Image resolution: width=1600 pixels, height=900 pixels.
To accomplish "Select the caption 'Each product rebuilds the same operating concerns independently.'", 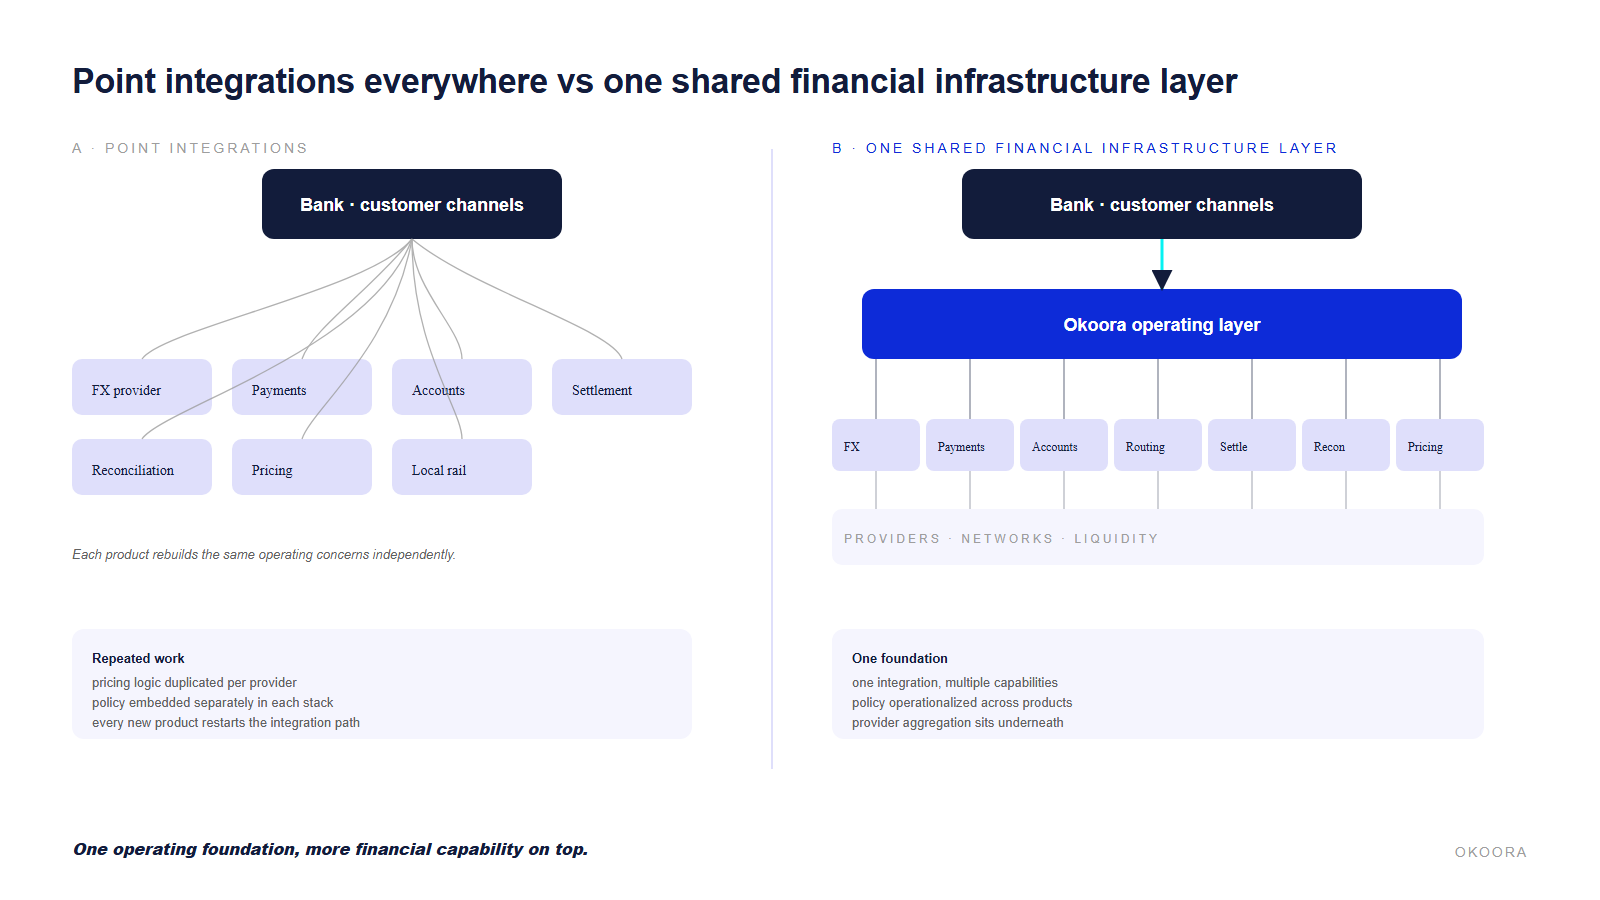I will (x=264, y=554).
